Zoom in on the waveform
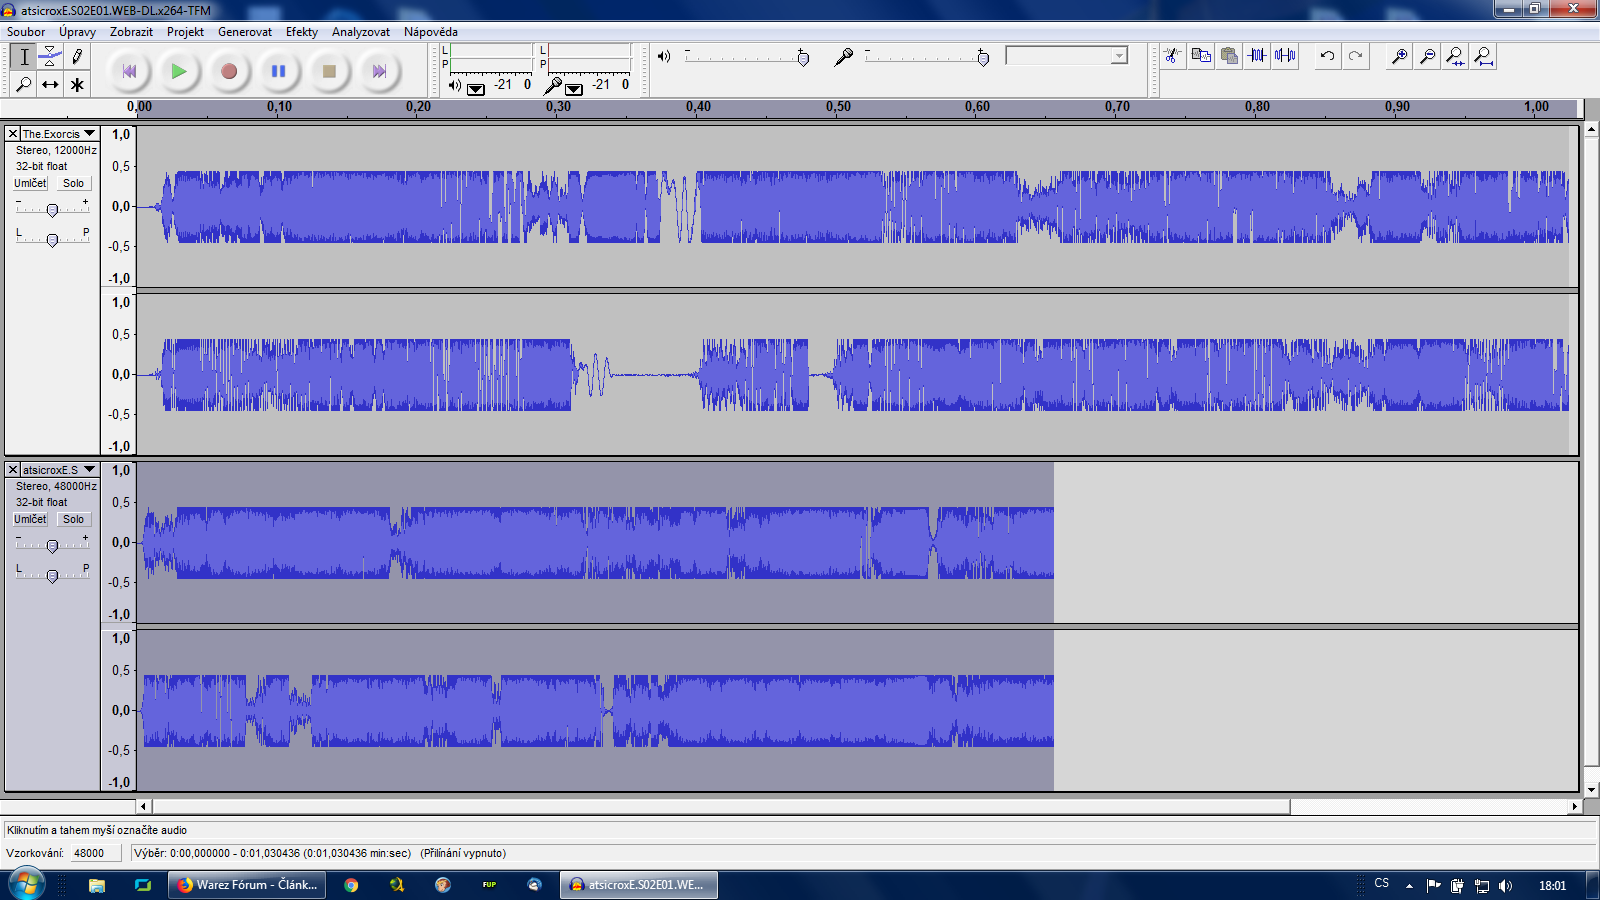The image size is (1600, 900). point(1399,56)
